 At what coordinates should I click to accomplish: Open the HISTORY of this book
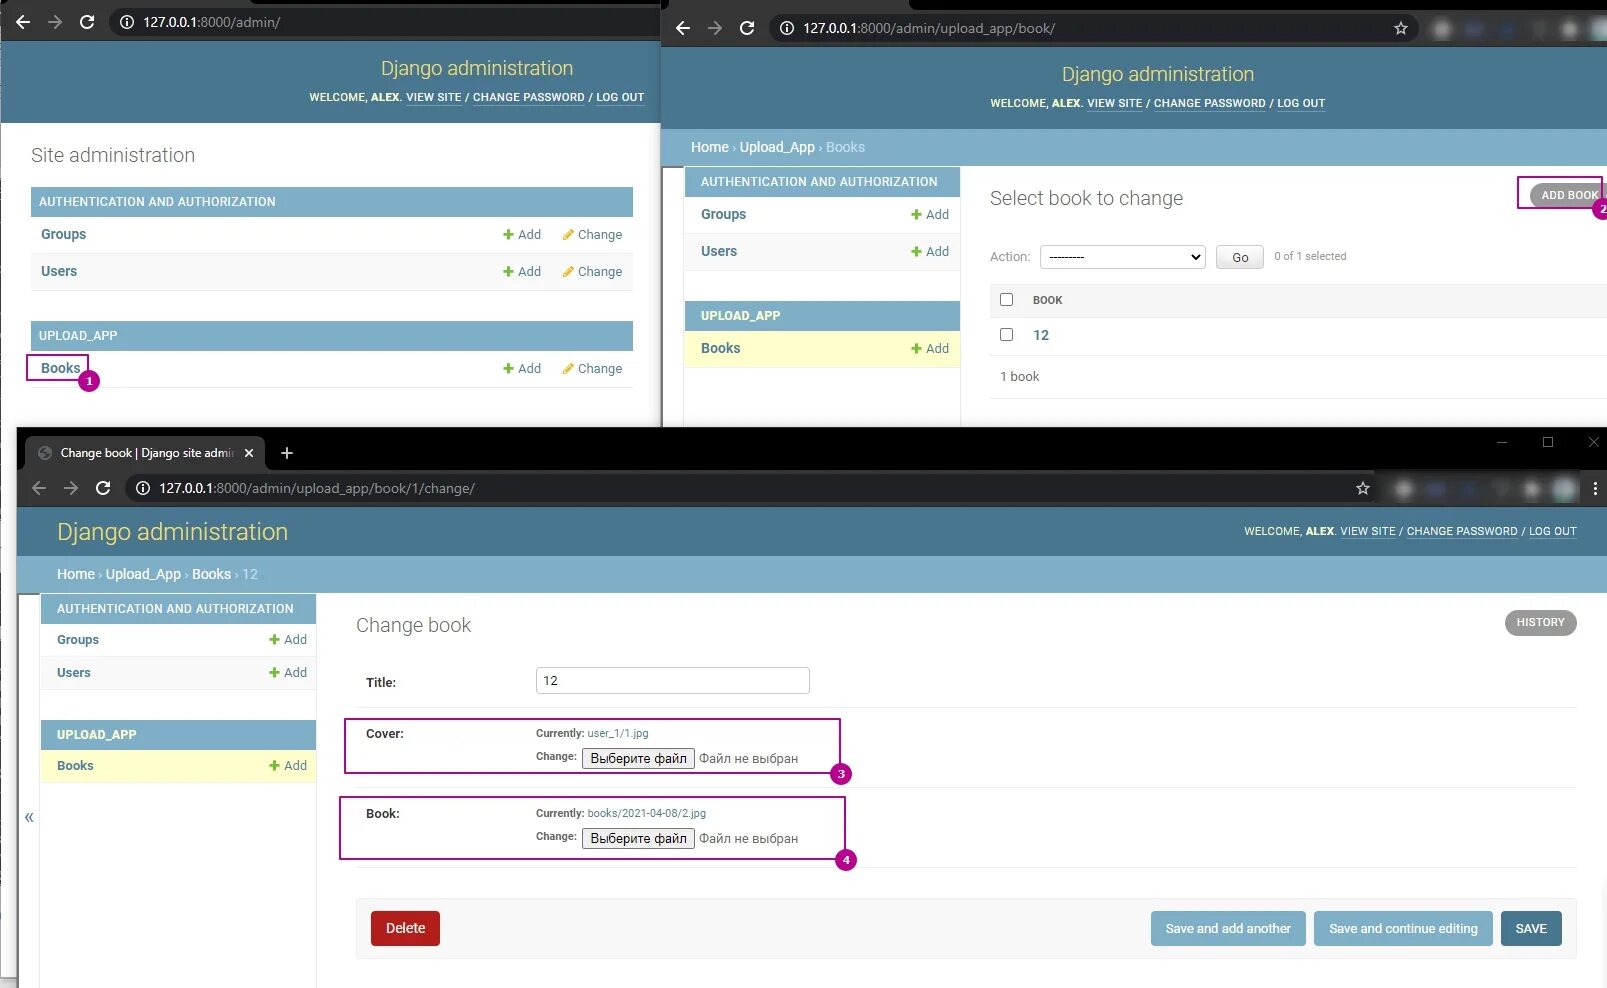(1540, 622)
